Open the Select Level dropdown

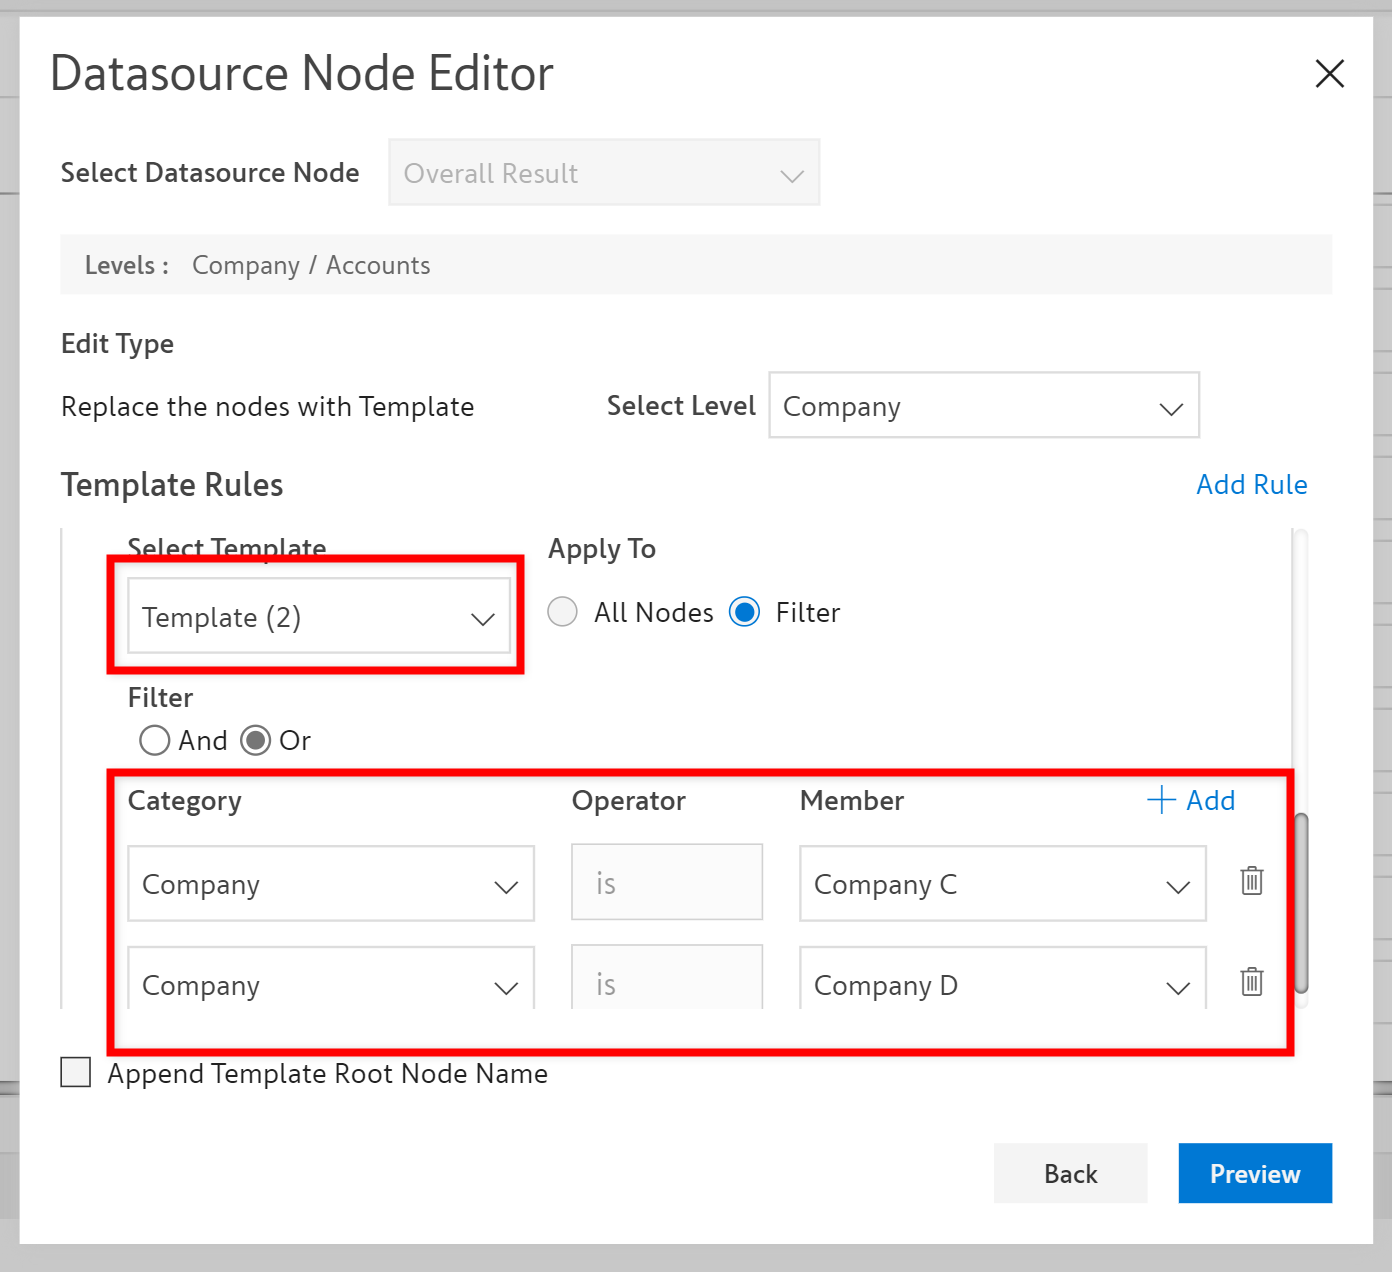(983, 406)
